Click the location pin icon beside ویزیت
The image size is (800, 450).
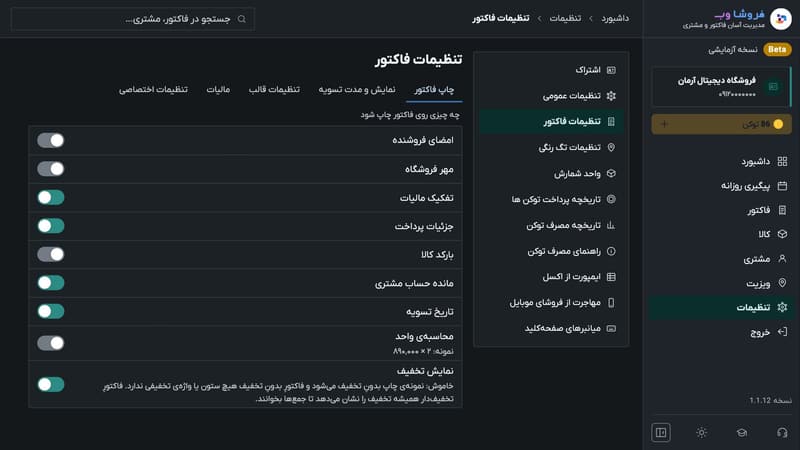782,283
